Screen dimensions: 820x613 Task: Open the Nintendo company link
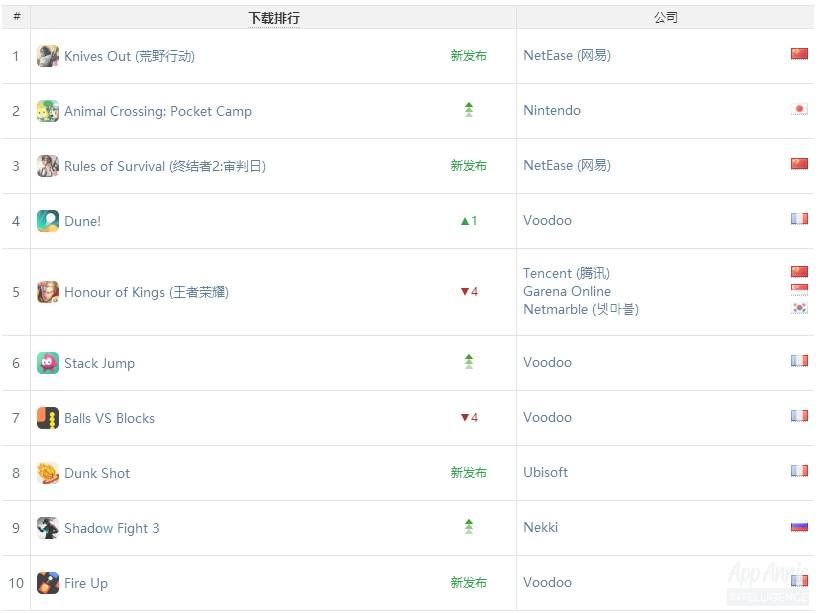[x=551, y=111]
